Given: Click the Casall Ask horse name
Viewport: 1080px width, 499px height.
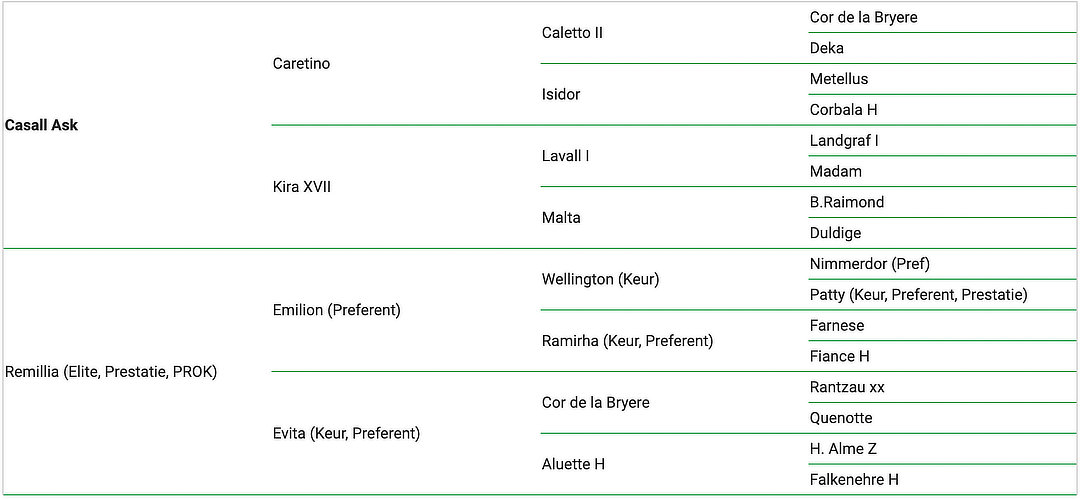Looking at the screenshot, I should [41, 125].
